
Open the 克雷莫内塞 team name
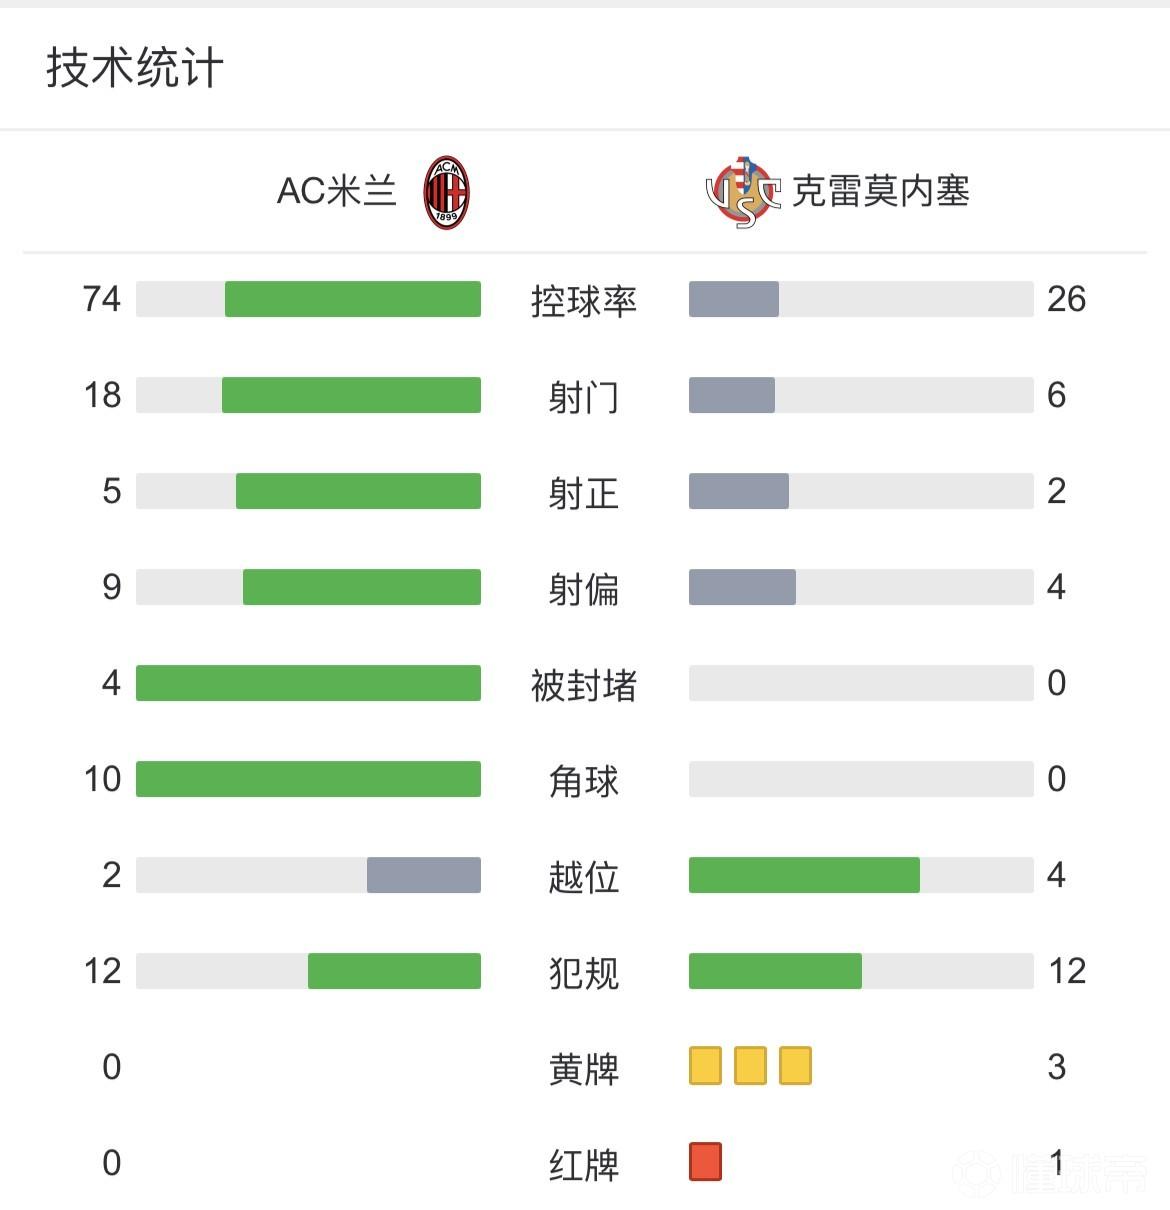pyautogui.click(x=880, y=191)
